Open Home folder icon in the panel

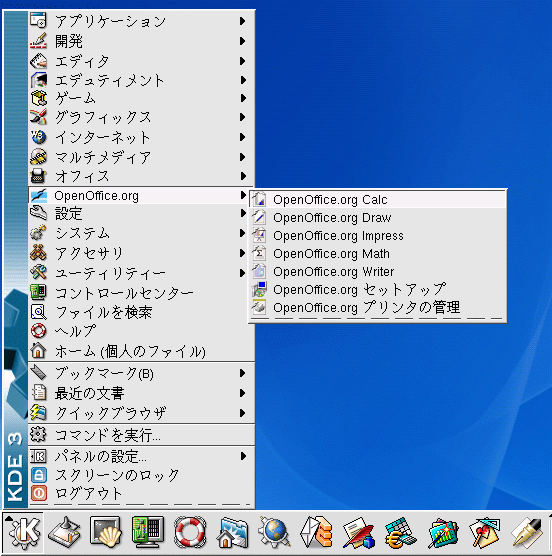(x=232, y=533)
